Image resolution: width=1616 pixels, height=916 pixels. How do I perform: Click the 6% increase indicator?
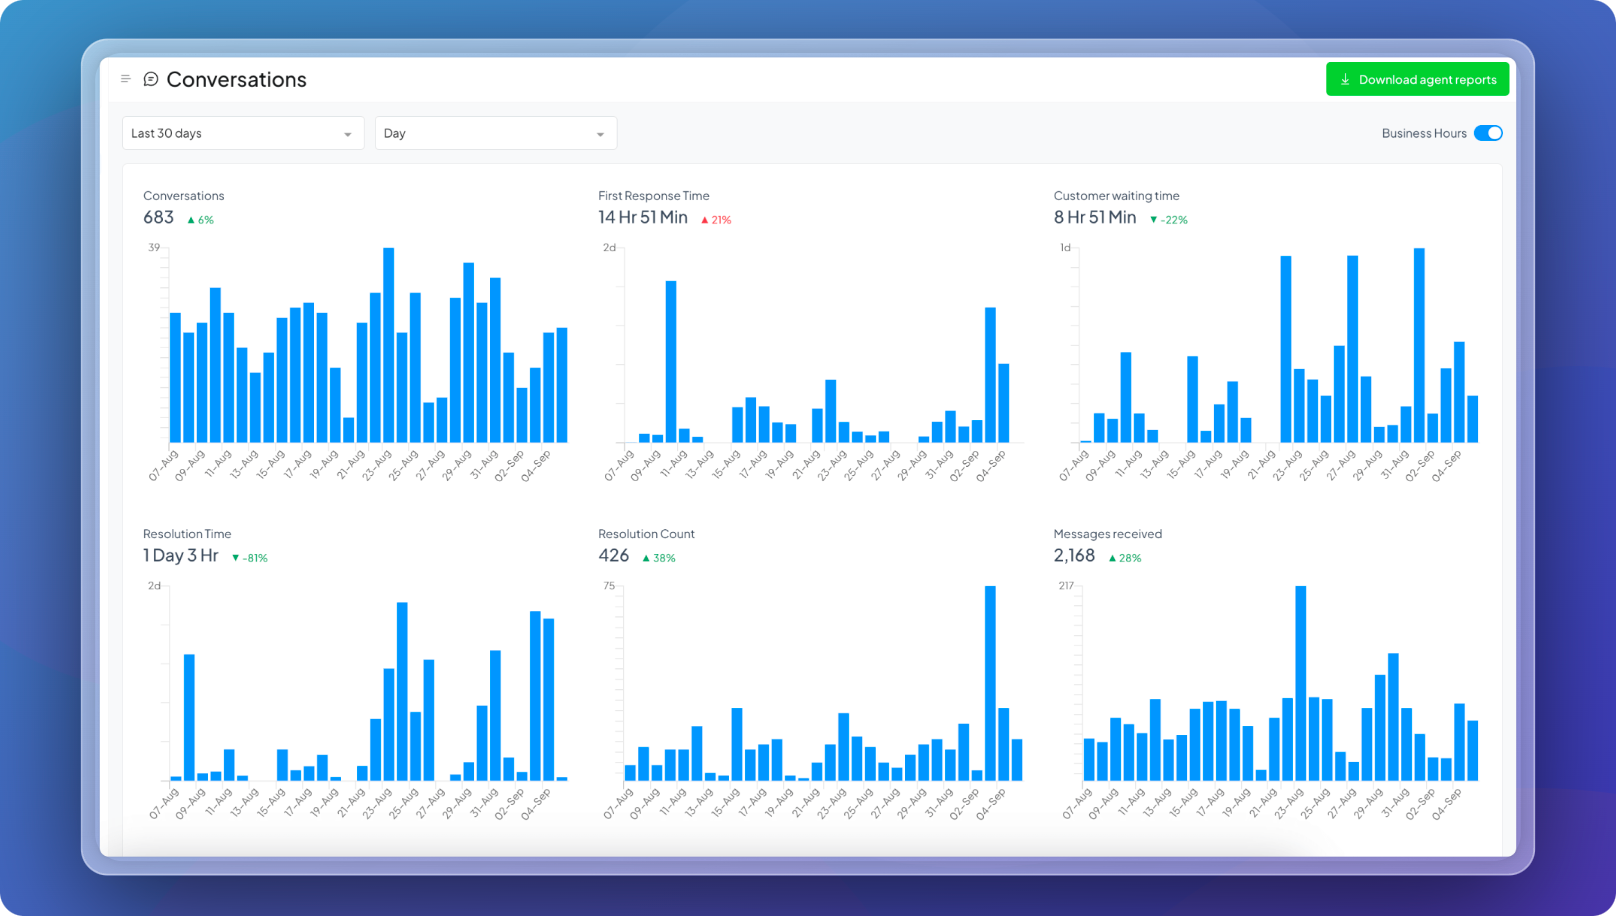point(201,220)
